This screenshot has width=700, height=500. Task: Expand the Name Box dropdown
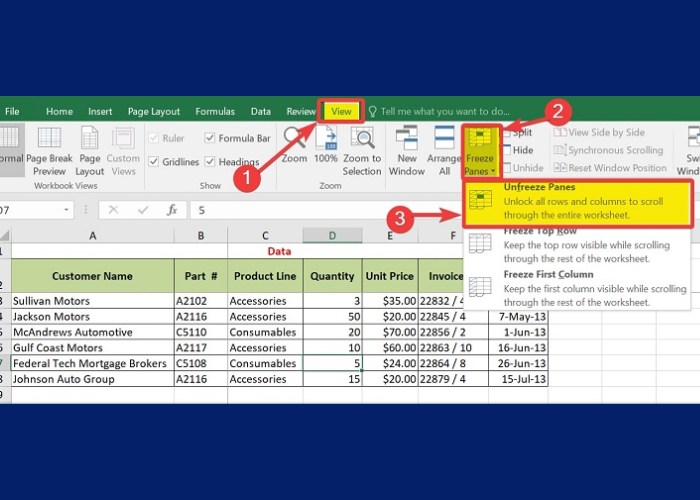pos(67,210)
